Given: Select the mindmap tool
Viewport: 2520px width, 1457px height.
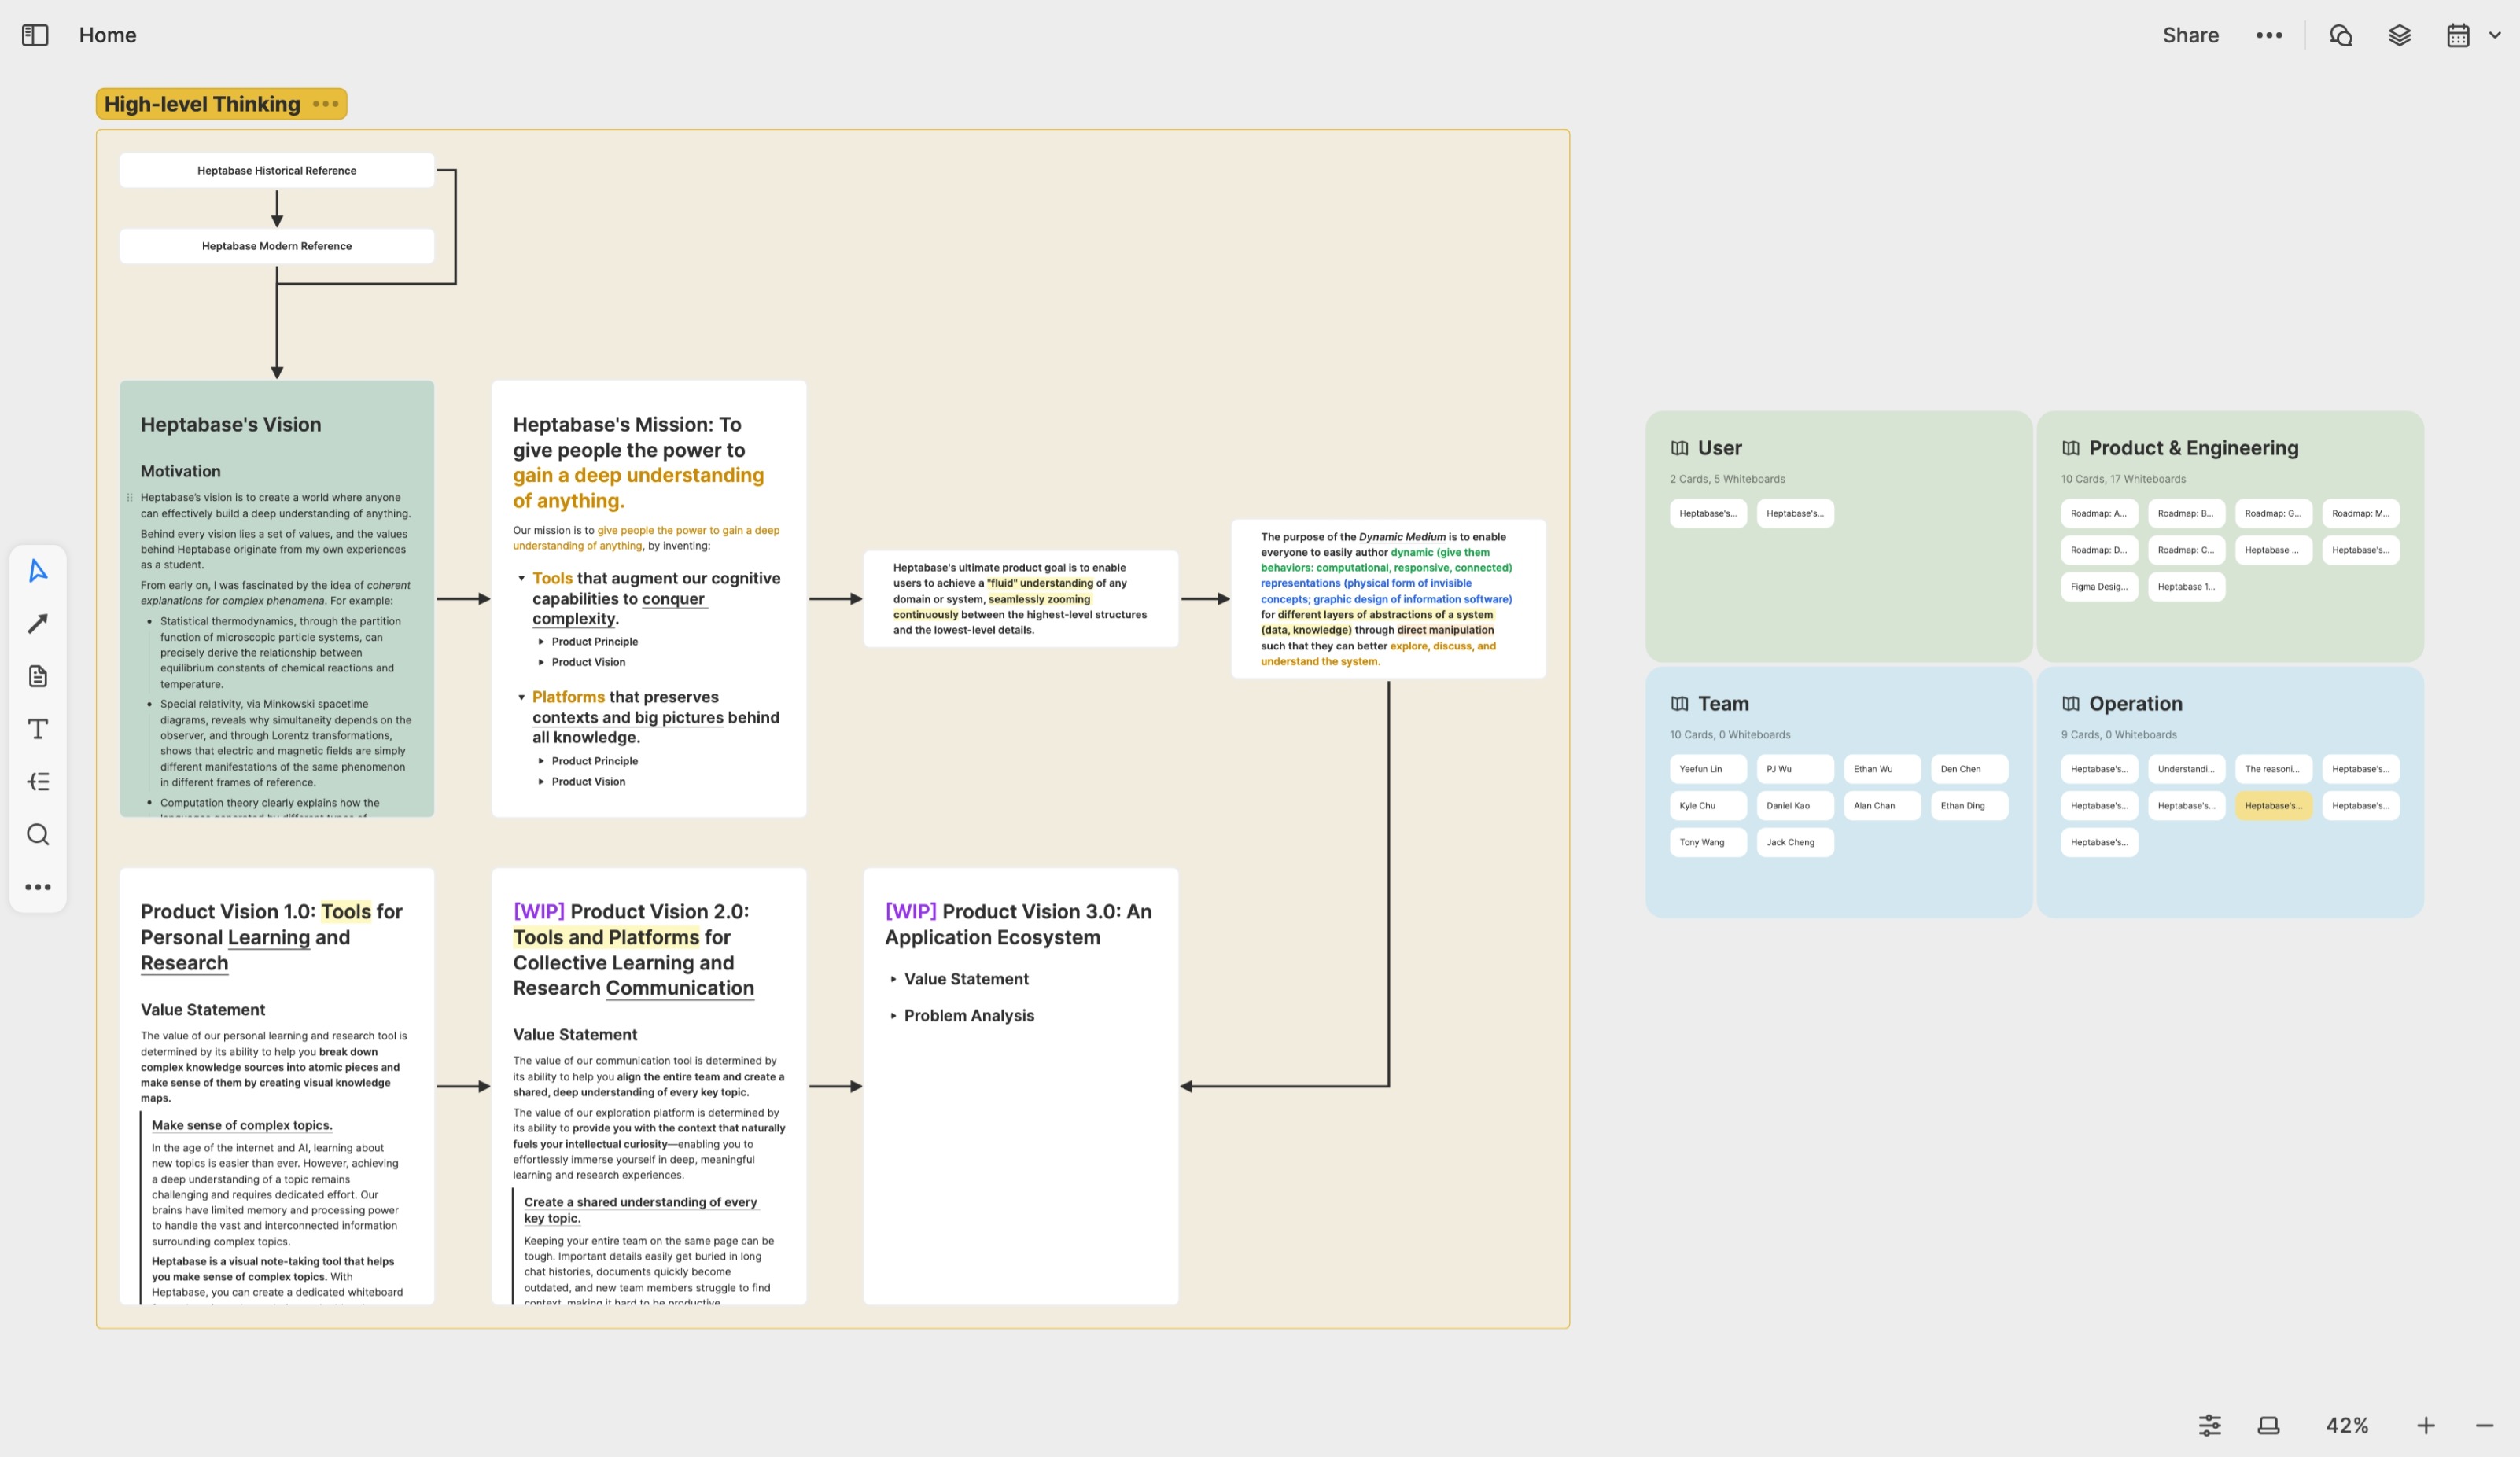Looking at the screenshot, I should coord(38,781).
